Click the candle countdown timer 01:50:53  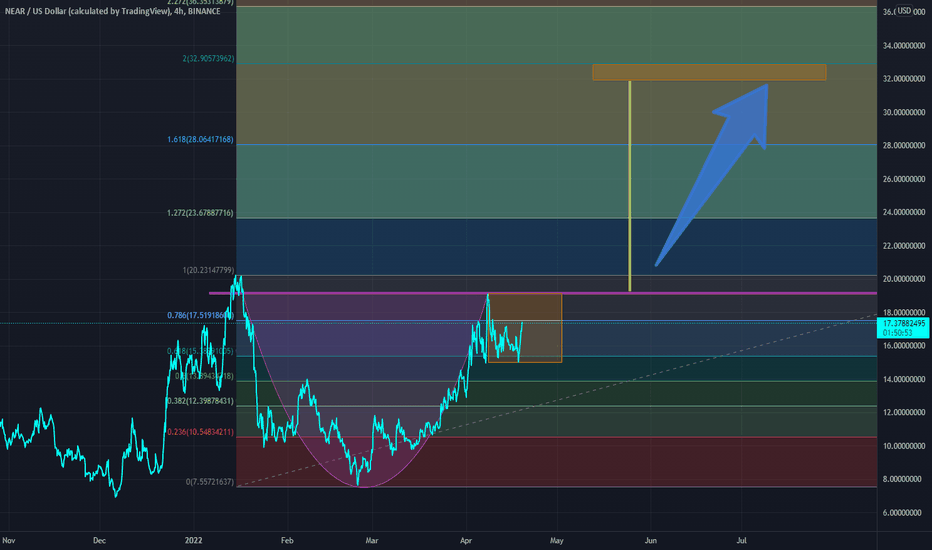coord(898,333)
